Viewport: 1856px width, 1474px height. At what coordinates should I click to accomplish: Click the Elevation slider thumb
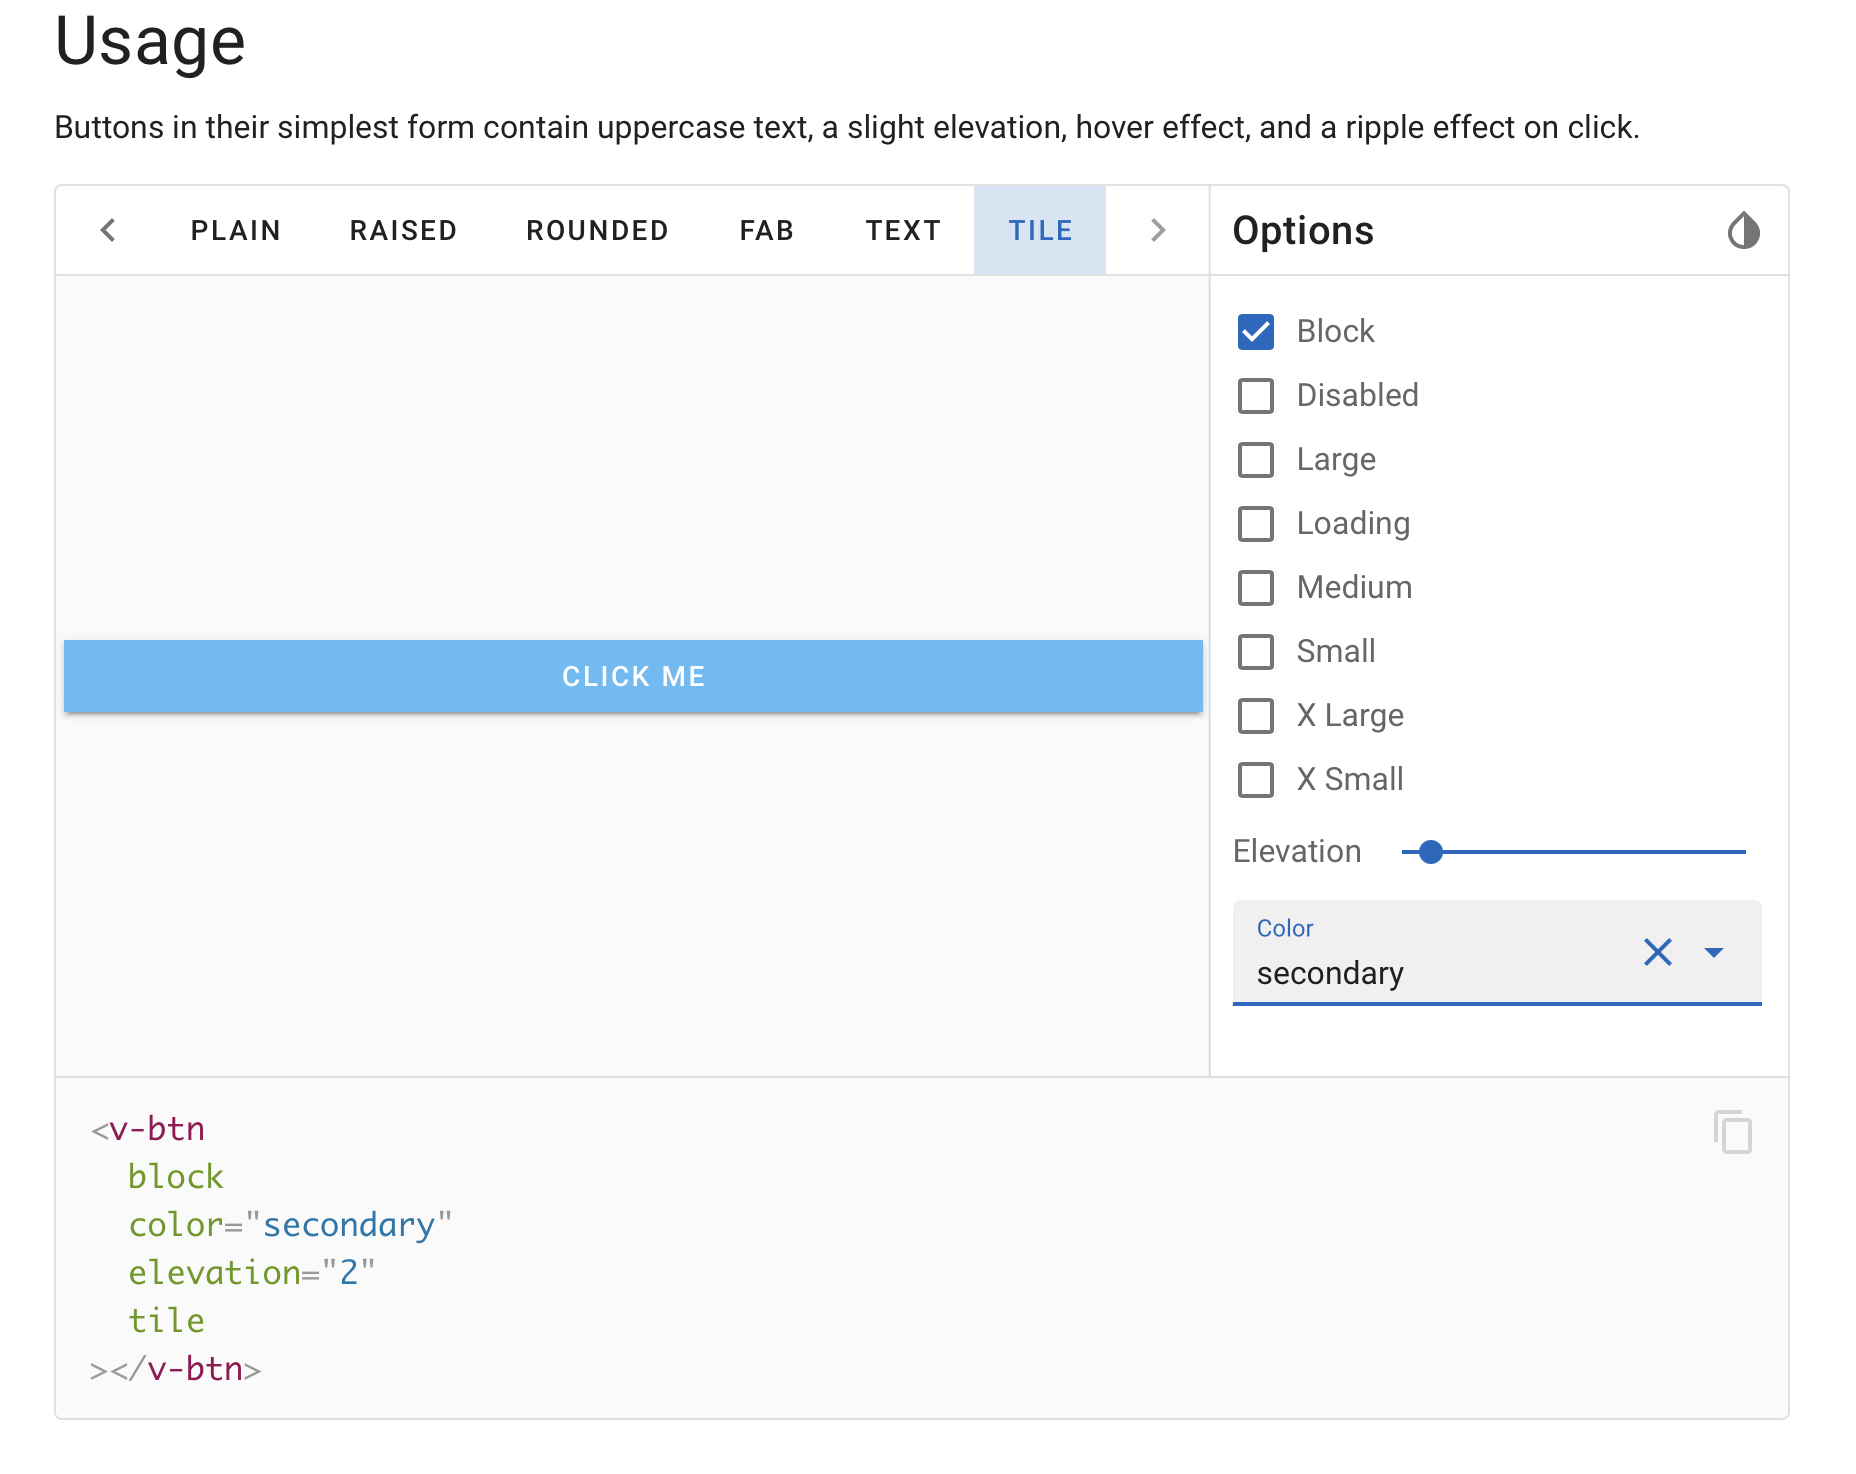click(x=1431, y=852)
